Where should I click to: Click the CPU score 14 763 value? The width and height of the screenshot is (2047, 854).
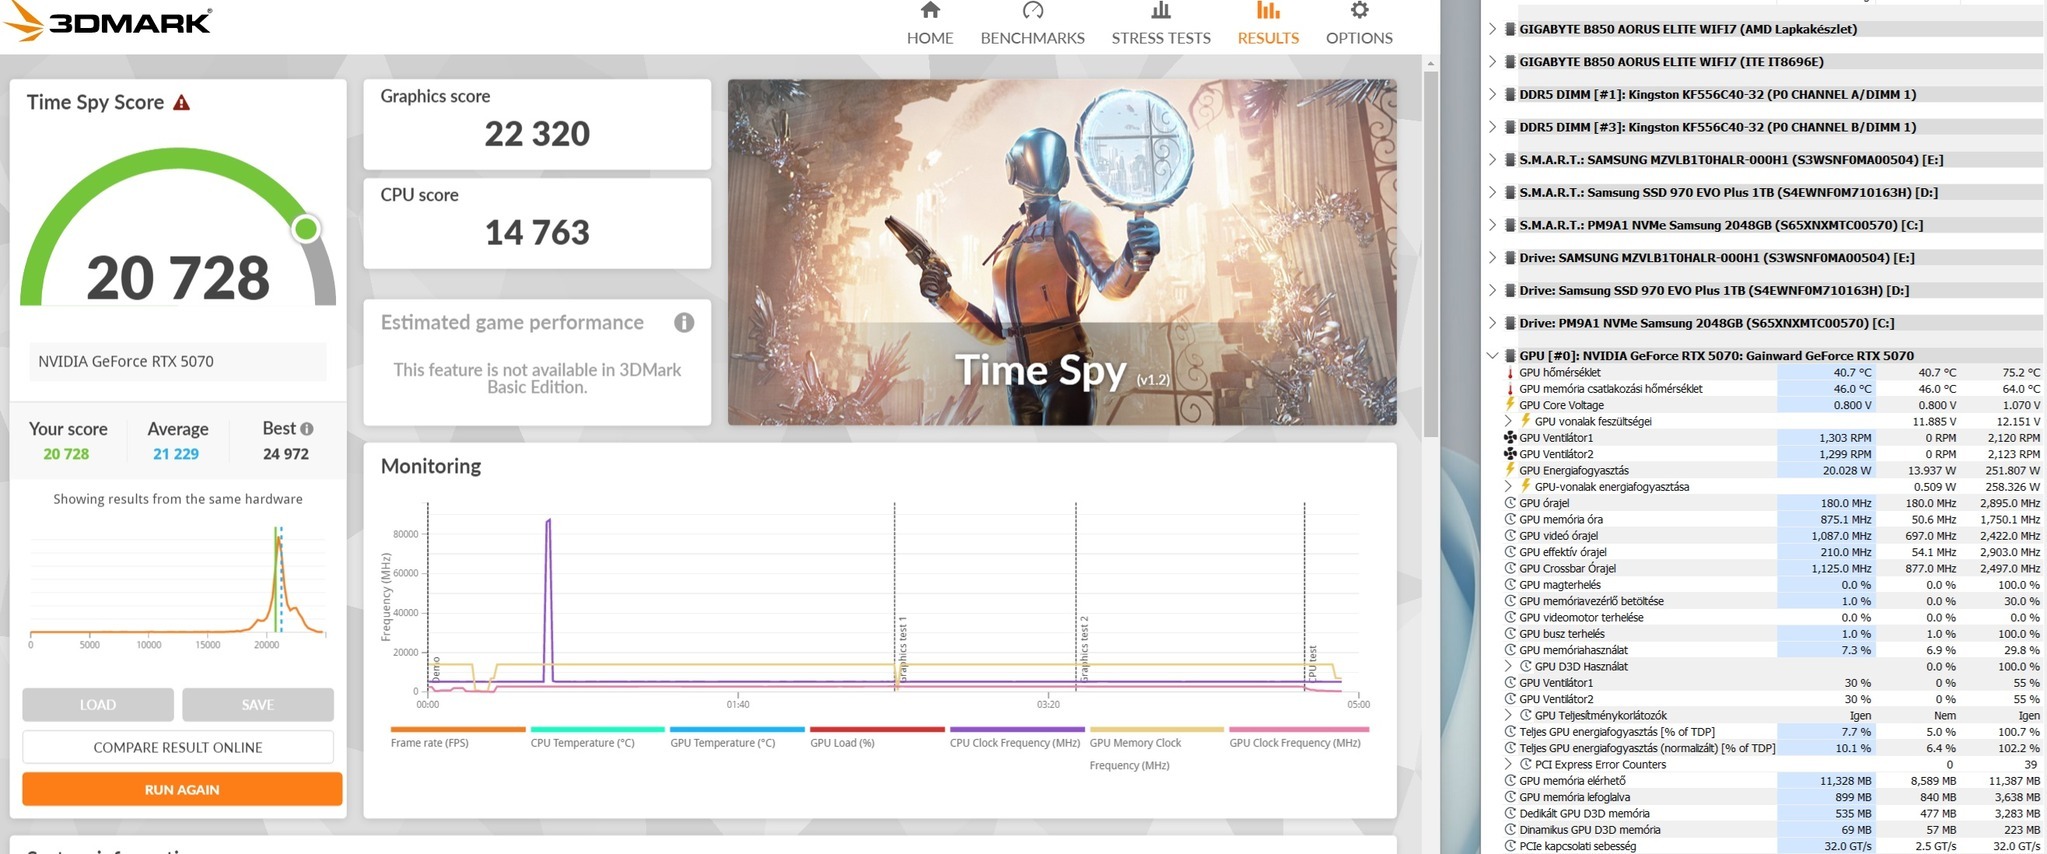tap(537, 233)
